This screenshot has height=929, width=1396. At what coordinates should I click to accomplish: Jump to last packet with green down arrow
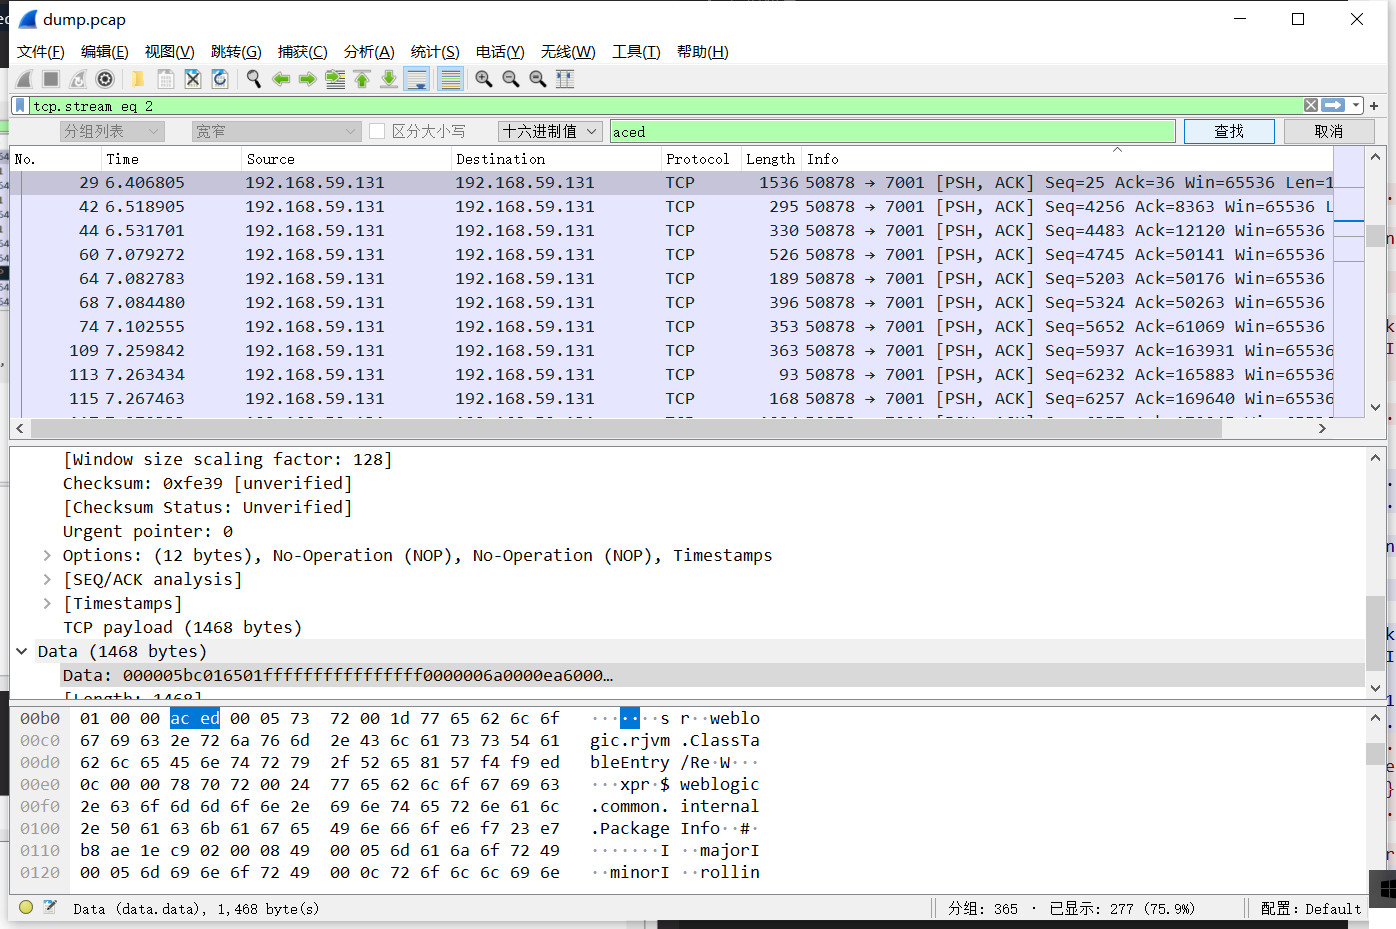[x=388, y=79]
